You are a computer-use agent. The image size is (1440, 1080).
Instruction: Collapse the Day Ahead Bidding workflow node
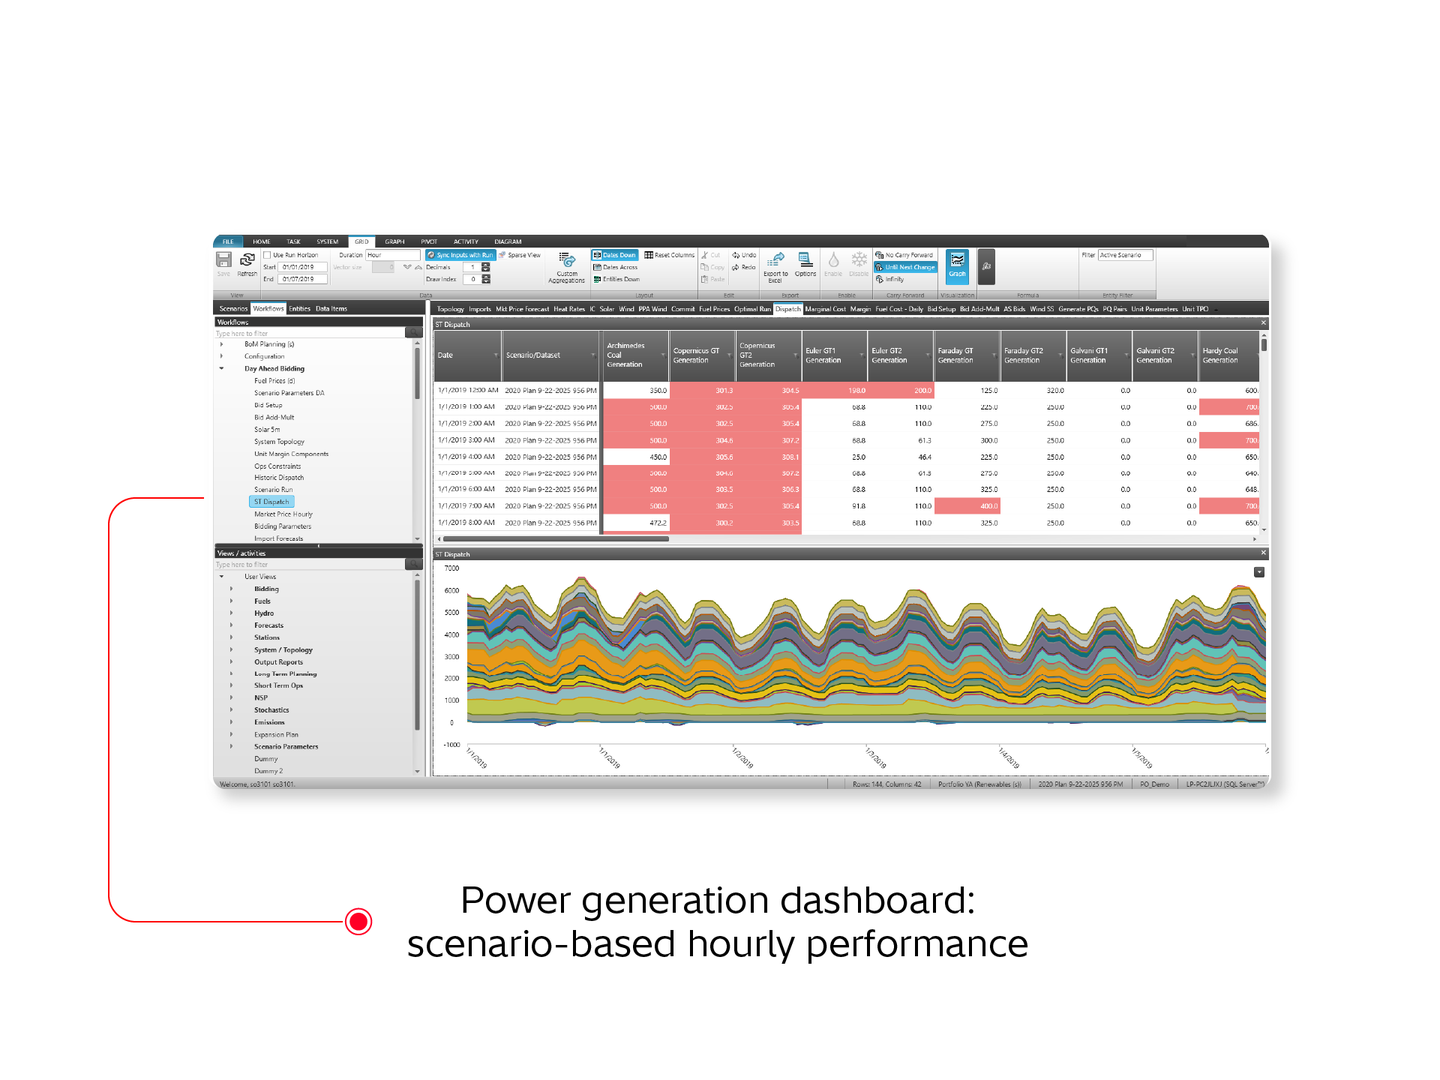pos(222,368)
